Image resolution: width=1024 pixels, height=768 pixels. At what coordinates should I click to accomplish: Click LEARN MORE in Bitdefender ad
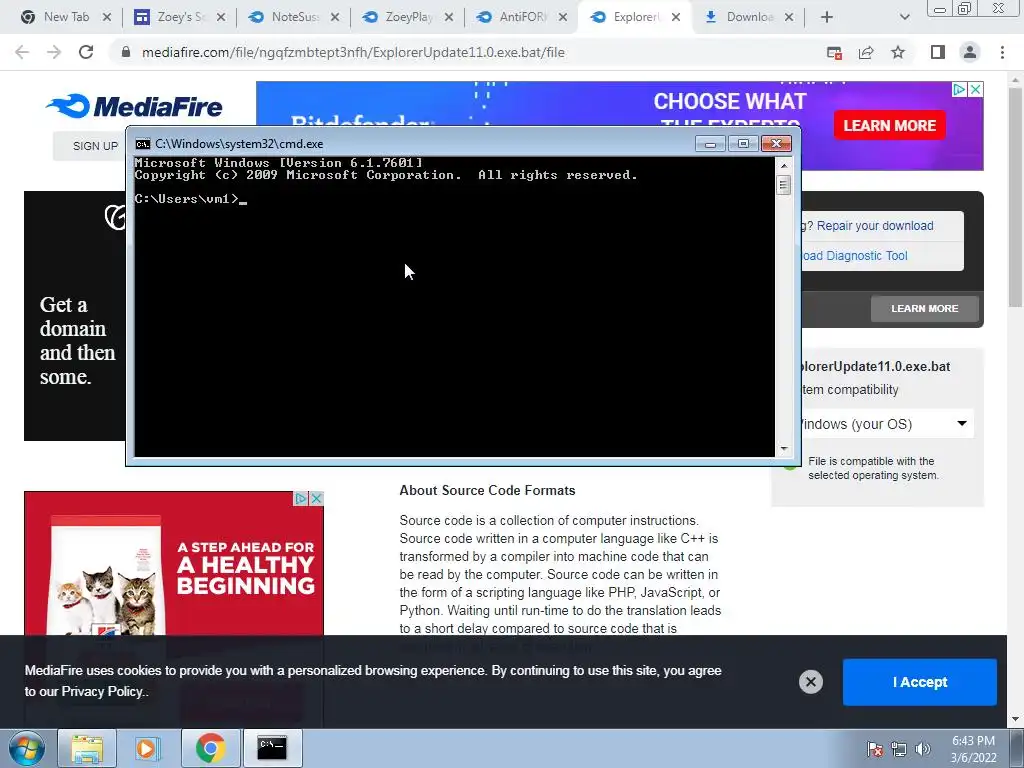click(889, 125)
